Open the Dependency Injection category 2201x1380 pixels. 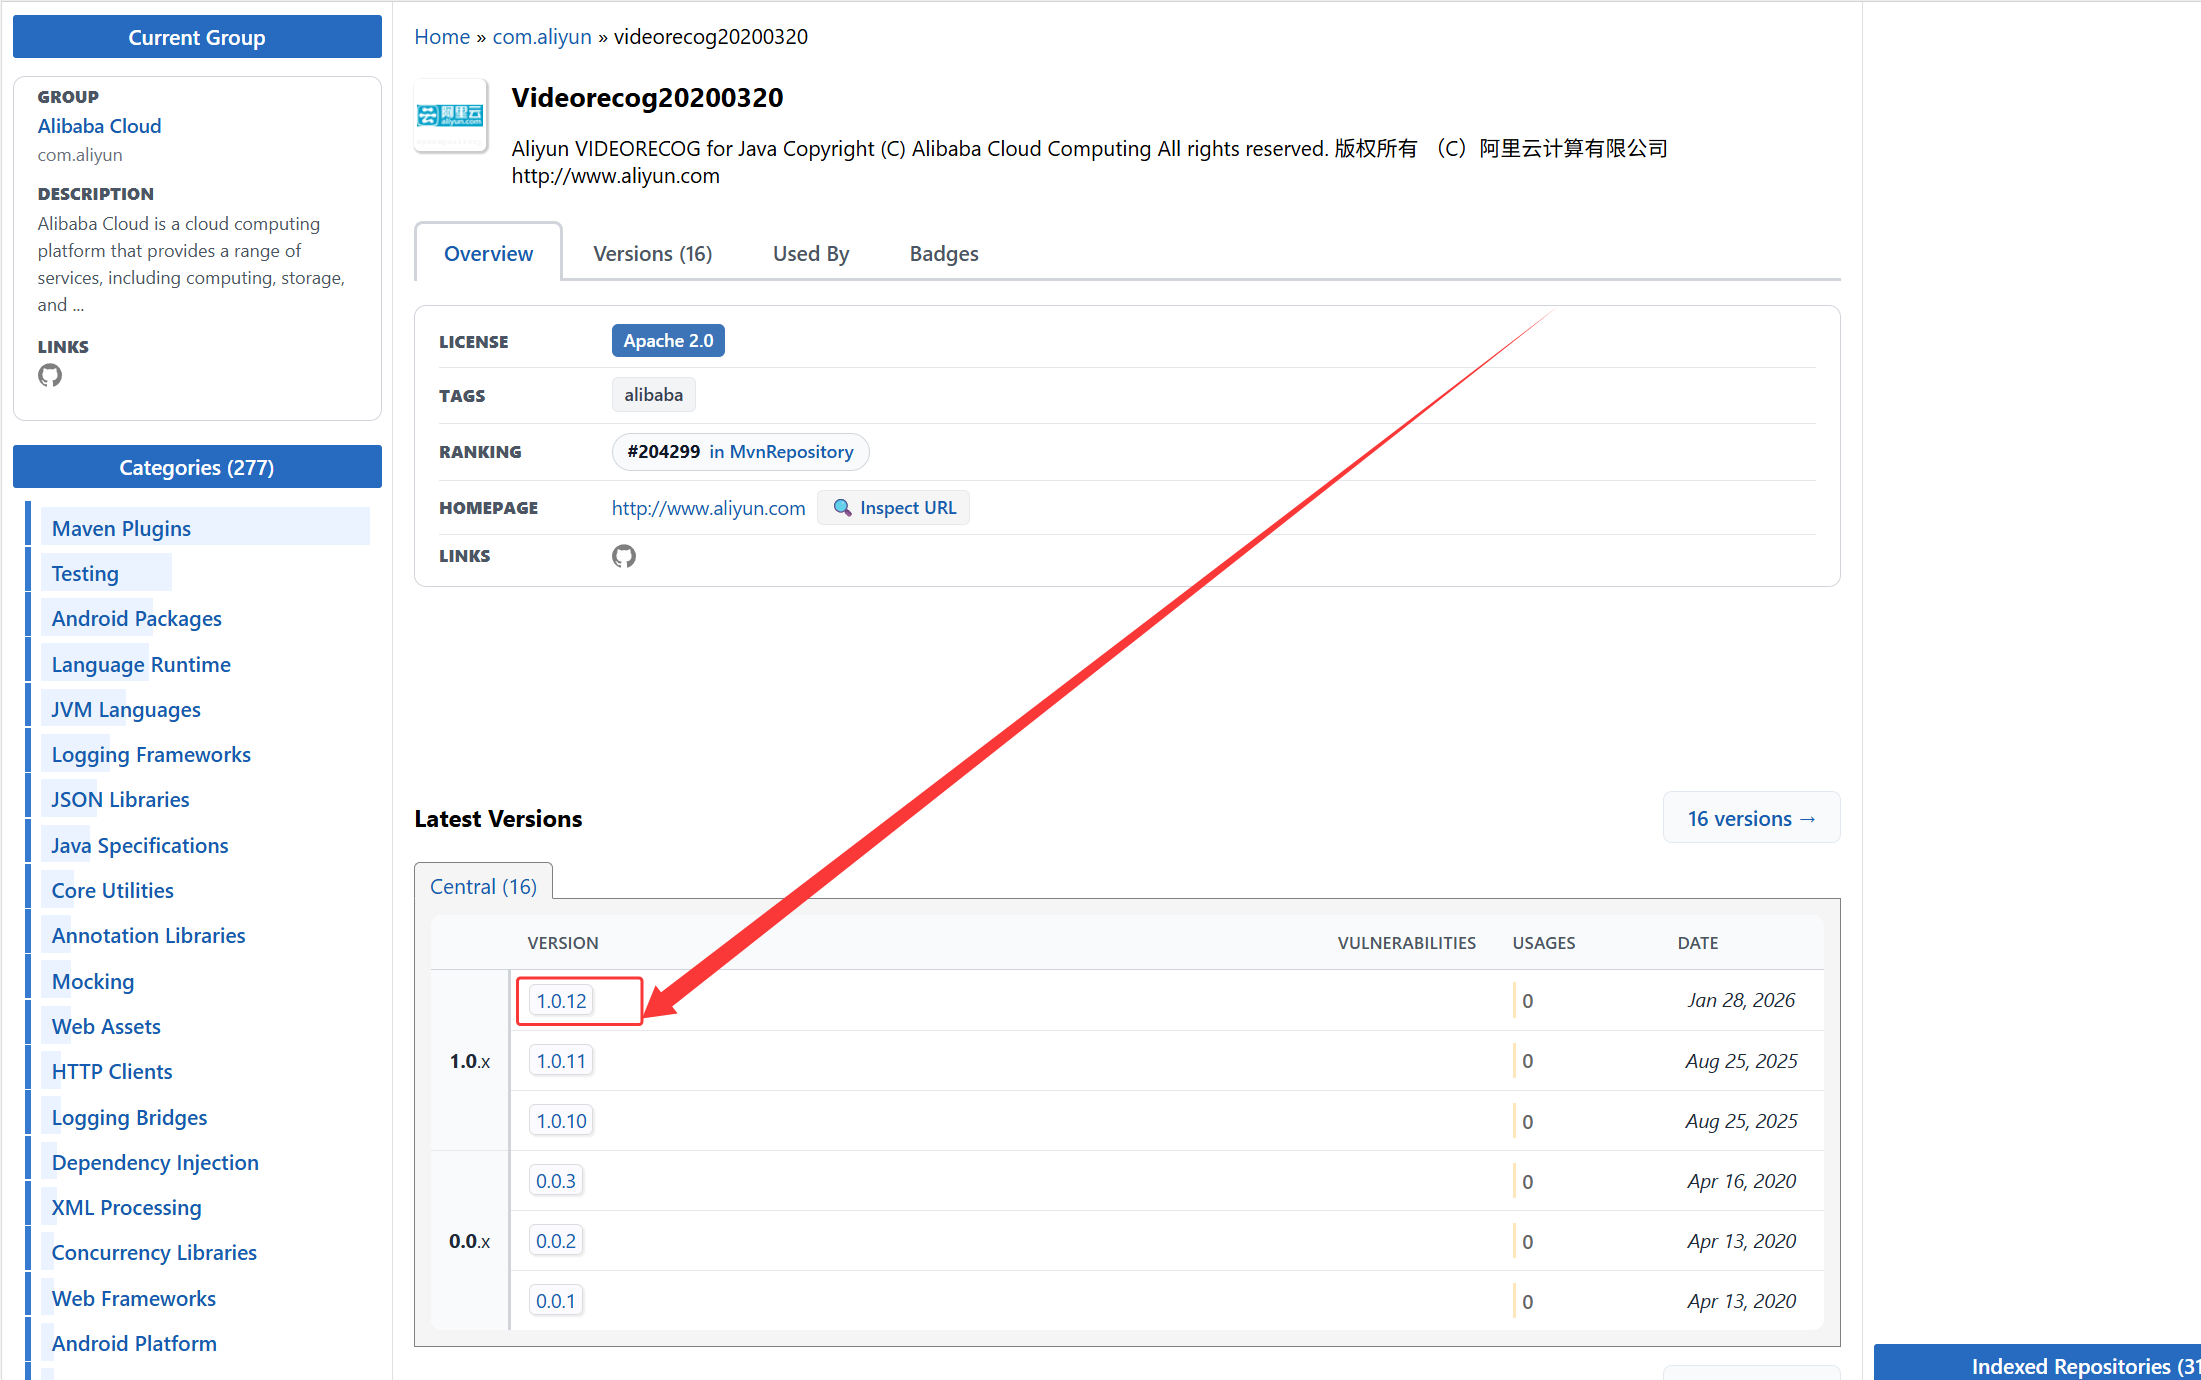pos(155,1162)
